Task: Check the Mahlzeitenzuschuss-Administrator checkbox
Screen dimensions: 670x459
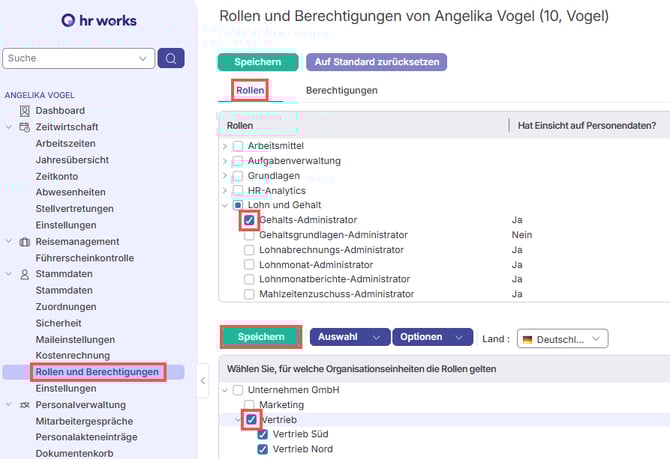Action: tap(249, 294)
